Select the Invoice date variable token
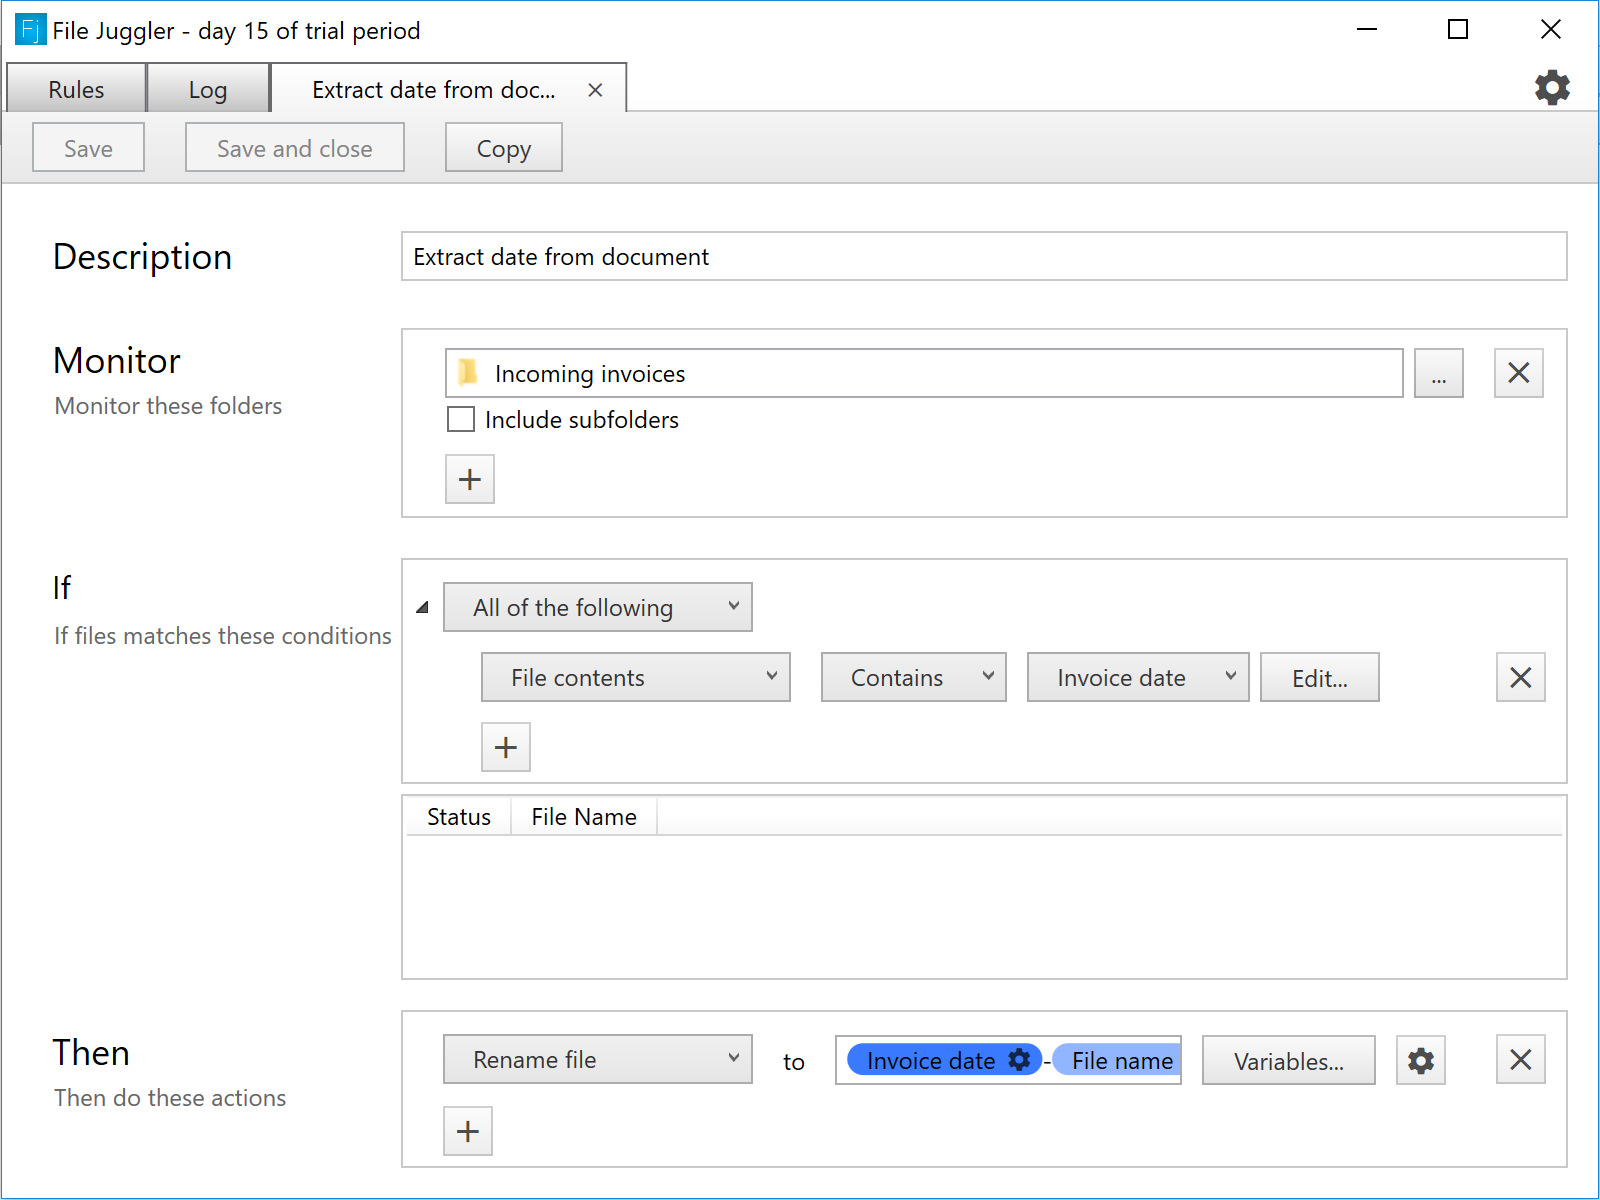 (944, 1060)
